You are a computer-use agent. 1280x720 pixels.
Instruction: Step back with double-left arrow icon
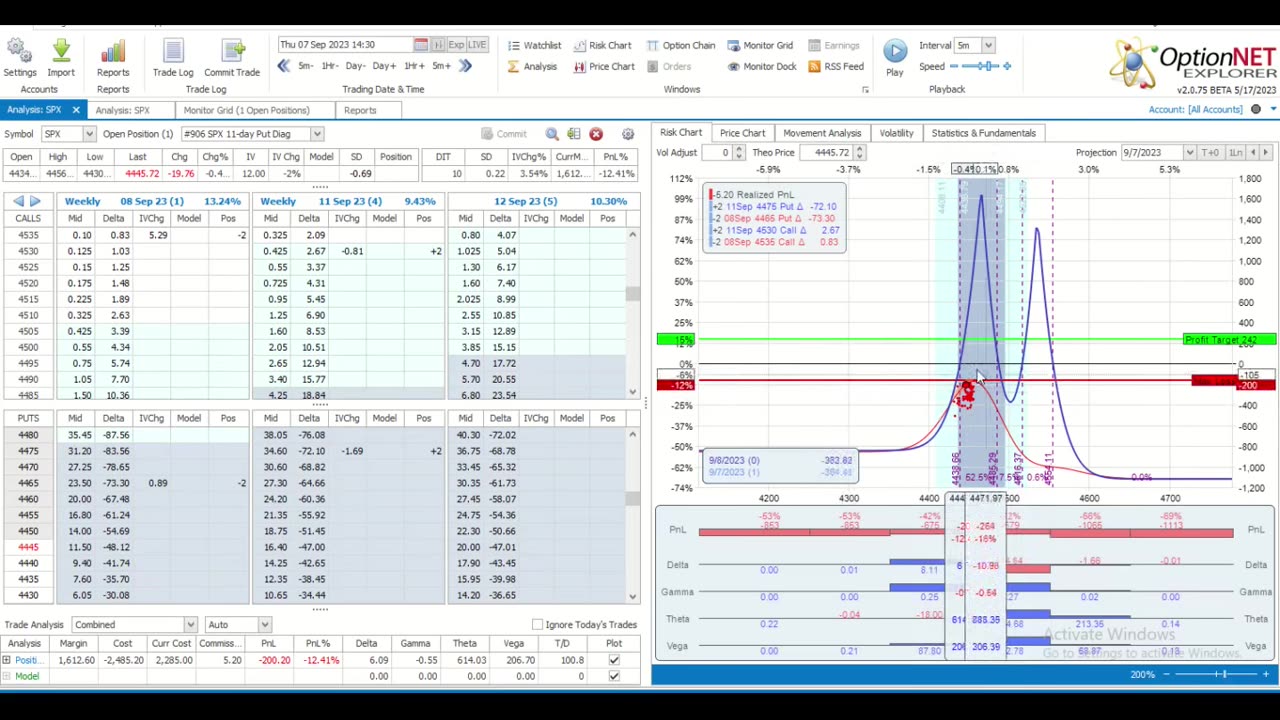pos(283,66)
